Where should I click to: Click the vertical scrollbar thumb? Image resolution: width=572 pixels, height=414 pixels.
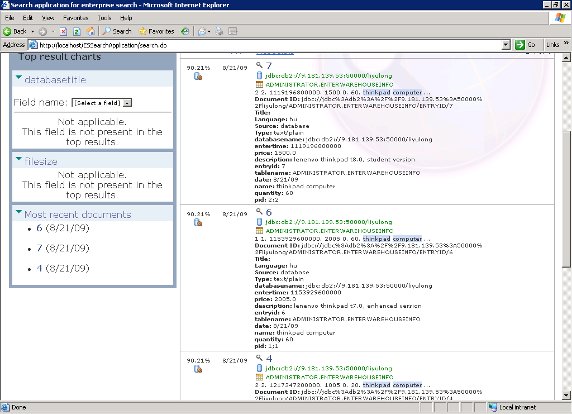tap(566, 199)
